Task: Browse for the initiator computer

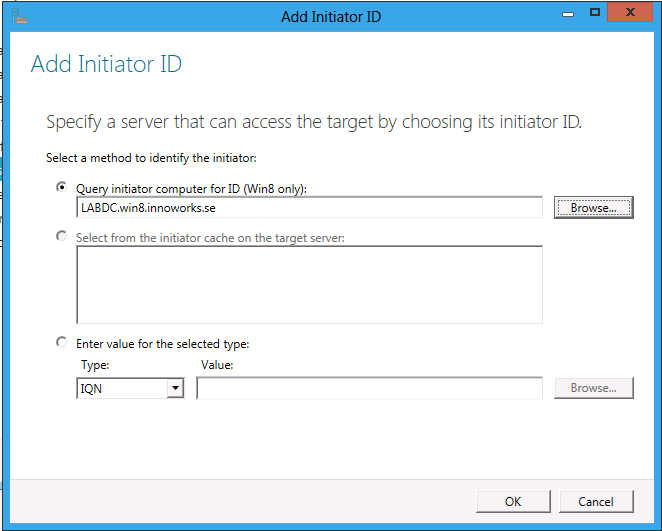Action: [x=594, y=208]
